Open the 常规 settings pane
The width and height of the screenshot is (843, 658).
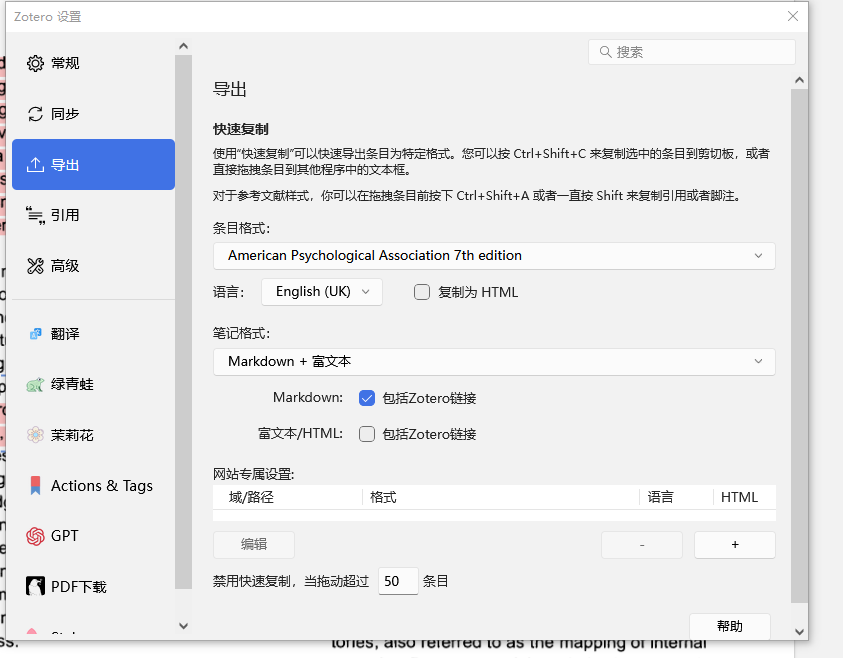click(94, 63)
